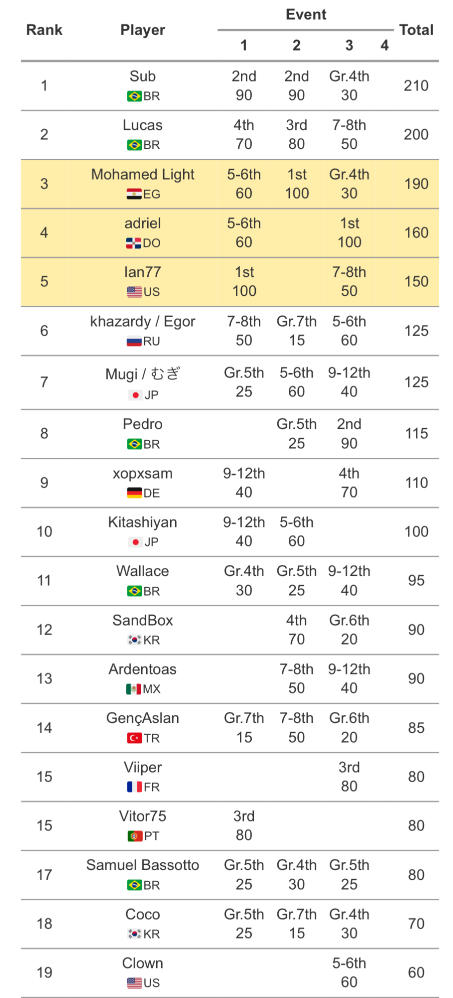
Task: Click the Mexico flag under Ardentoas
Action: [134, 689]
